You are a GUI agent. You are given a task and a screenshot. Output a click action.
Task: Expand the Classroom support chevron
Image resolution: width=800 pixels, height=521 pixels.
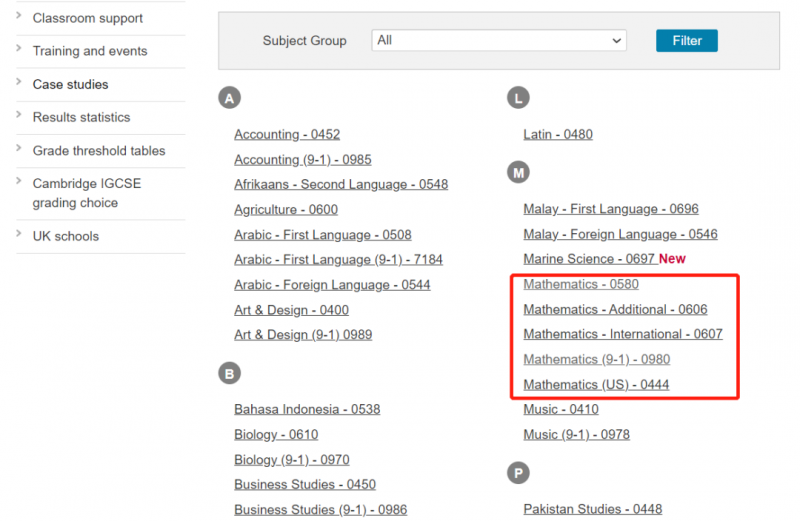(x=19, y=15)
